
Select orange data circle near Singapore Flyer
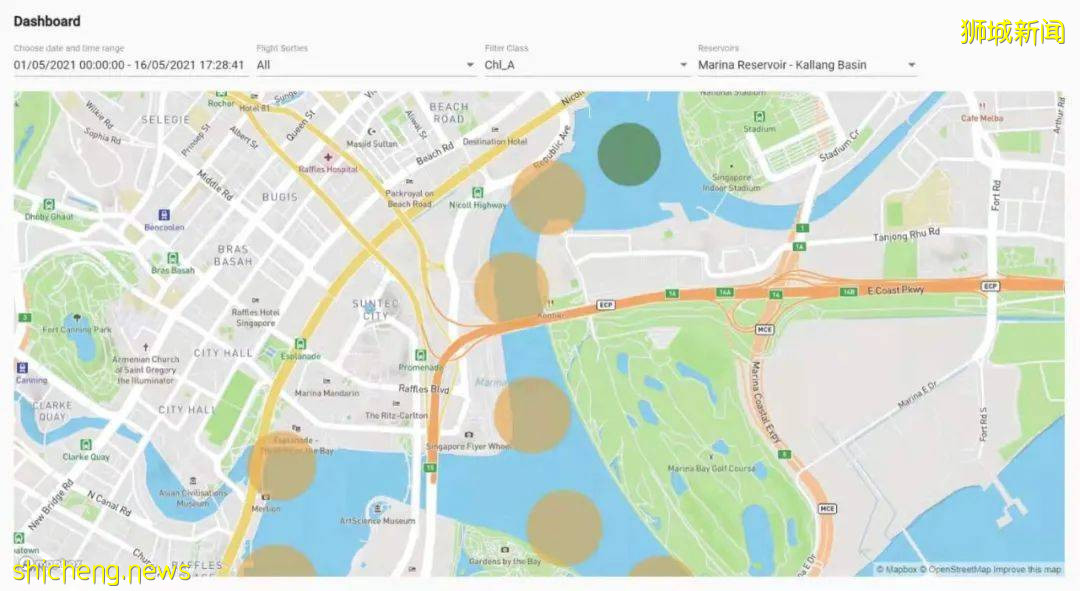(532, 415)
